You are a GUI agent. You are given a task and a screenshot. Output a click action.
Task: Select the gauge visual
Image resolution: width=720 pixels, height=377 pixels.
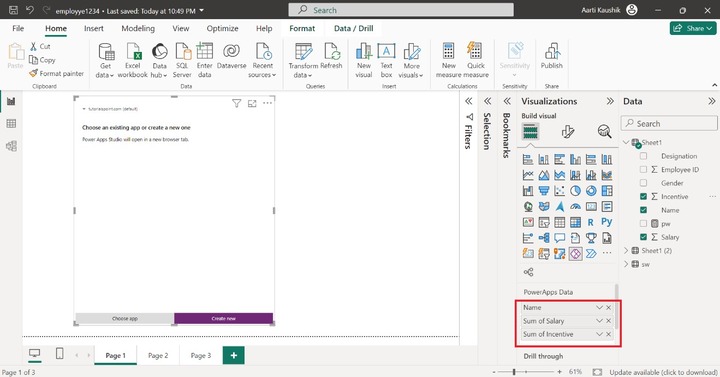coord(575,207)
